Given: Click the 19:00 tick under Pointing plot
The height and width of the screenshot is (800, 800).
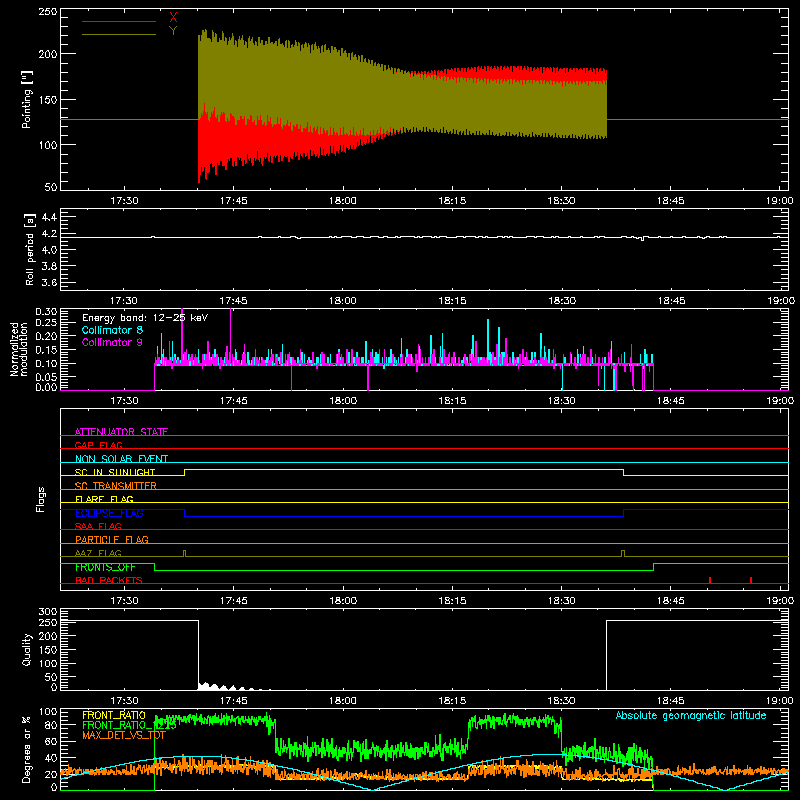Looking at the screenshot, I should tap(780, 201).
